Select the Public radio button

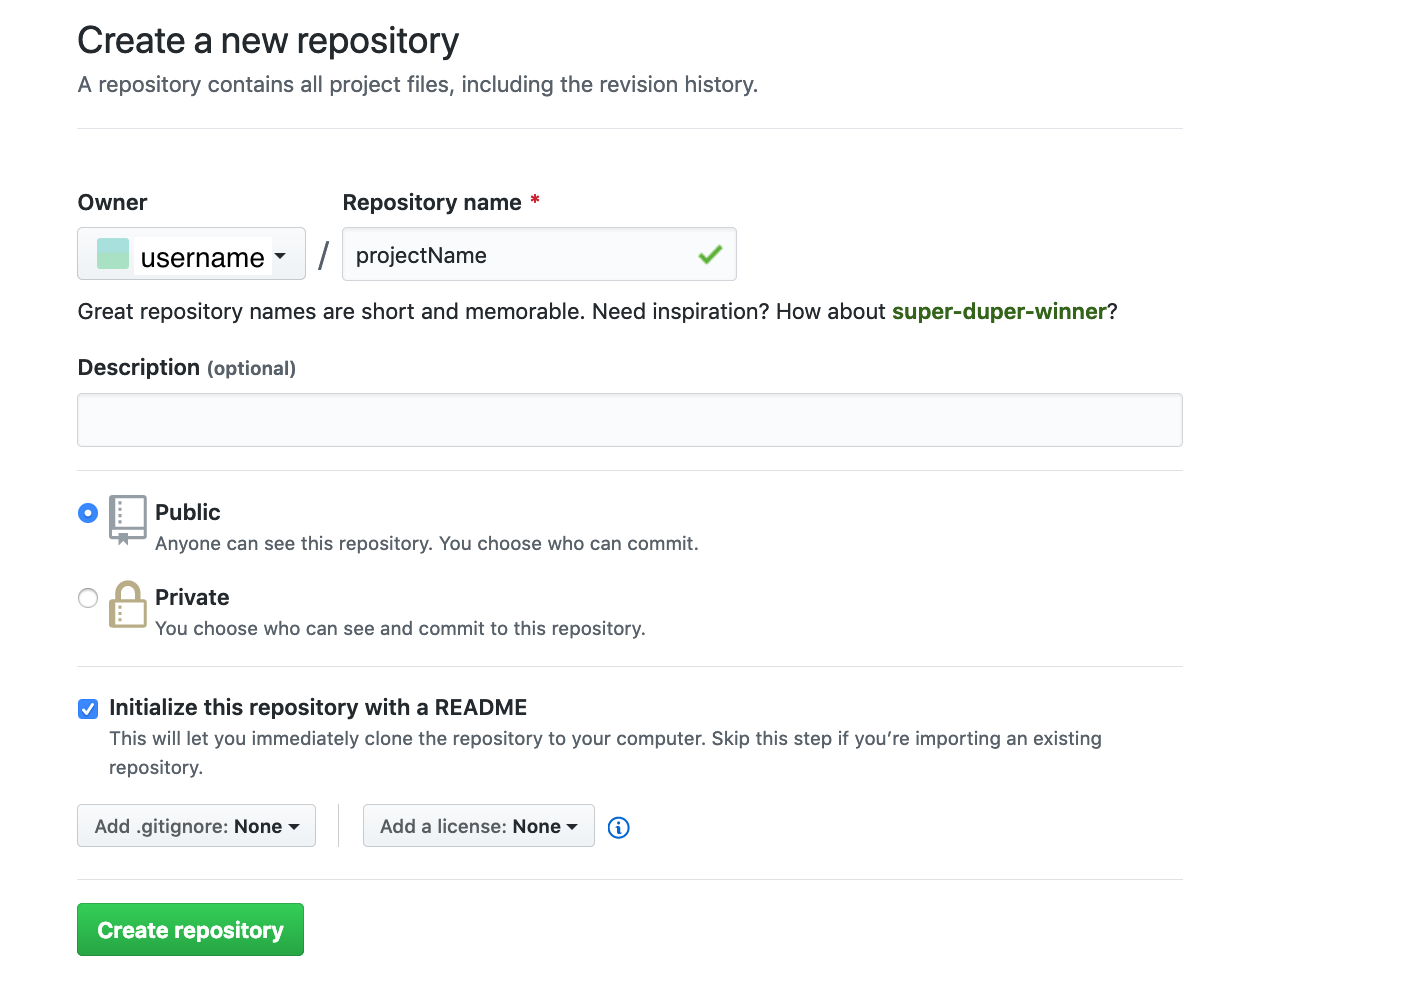(x=88, y=513)
